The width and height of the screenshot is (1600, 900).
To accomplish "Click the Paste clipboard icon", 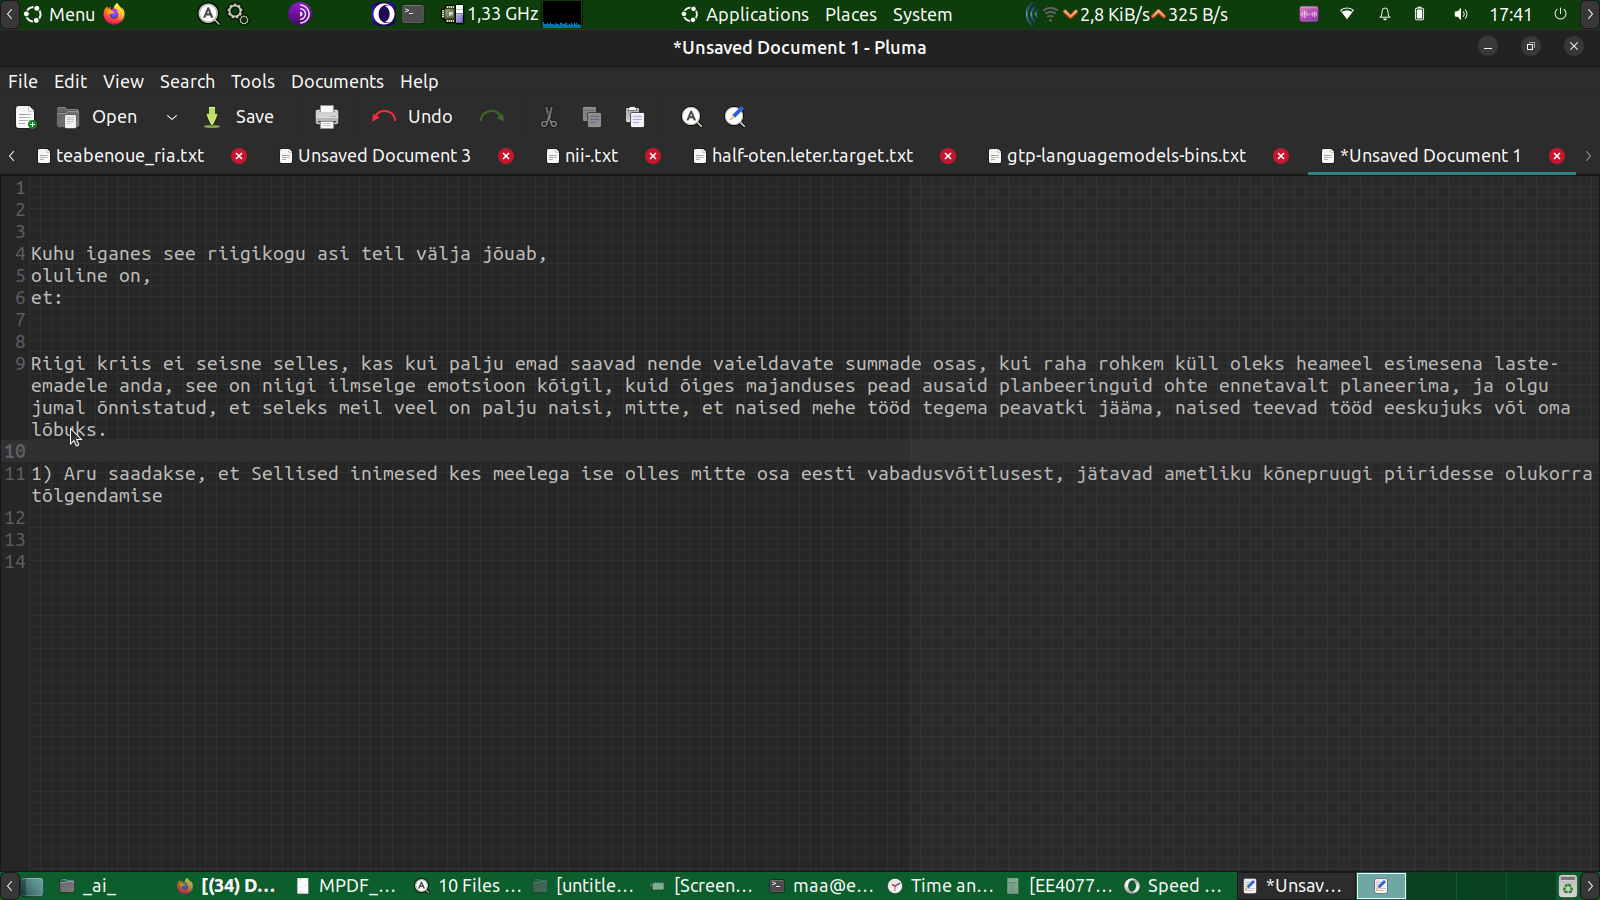I will coord(635,117).
